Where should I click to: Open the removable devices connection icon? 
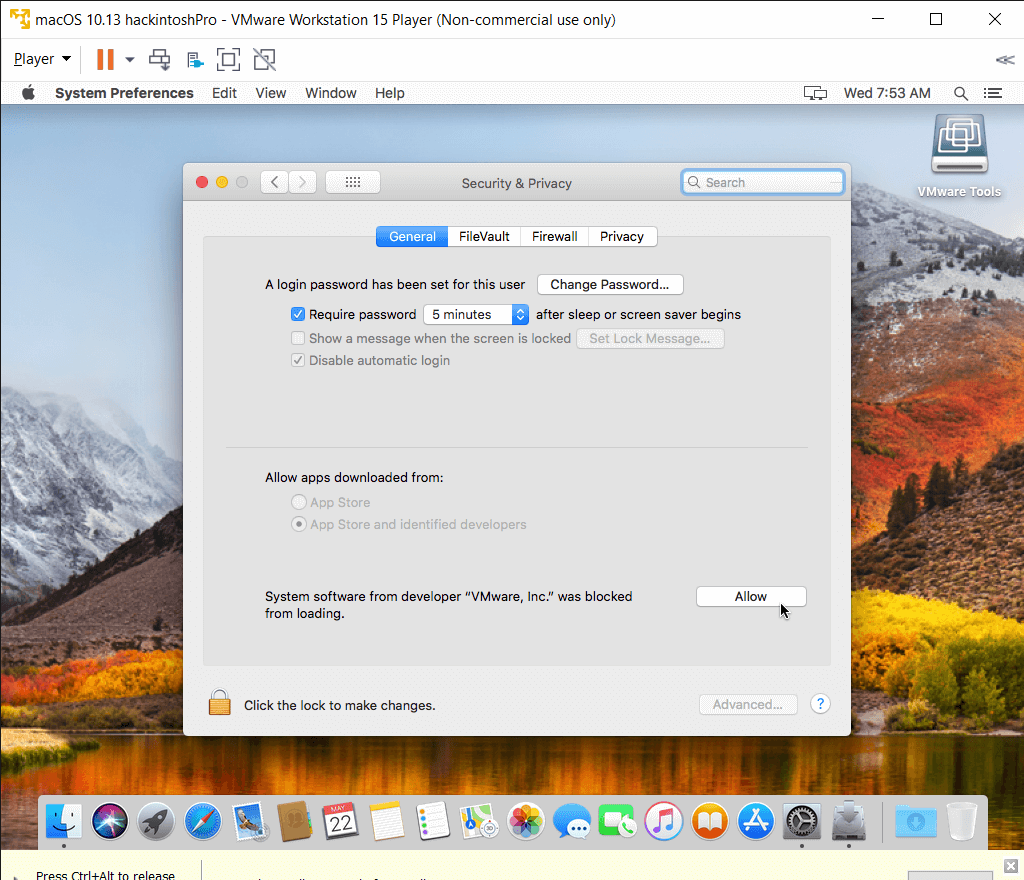point(195,60)
